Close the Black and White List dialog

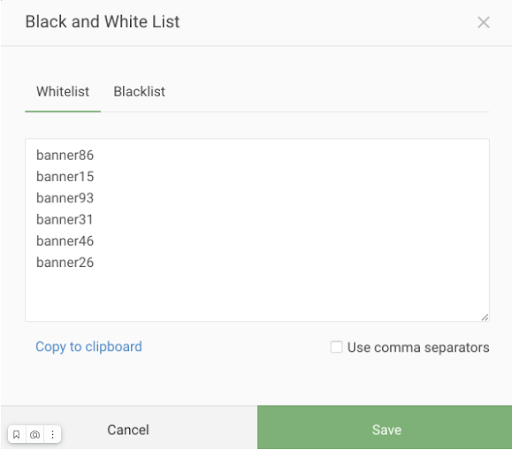(483, 22)
